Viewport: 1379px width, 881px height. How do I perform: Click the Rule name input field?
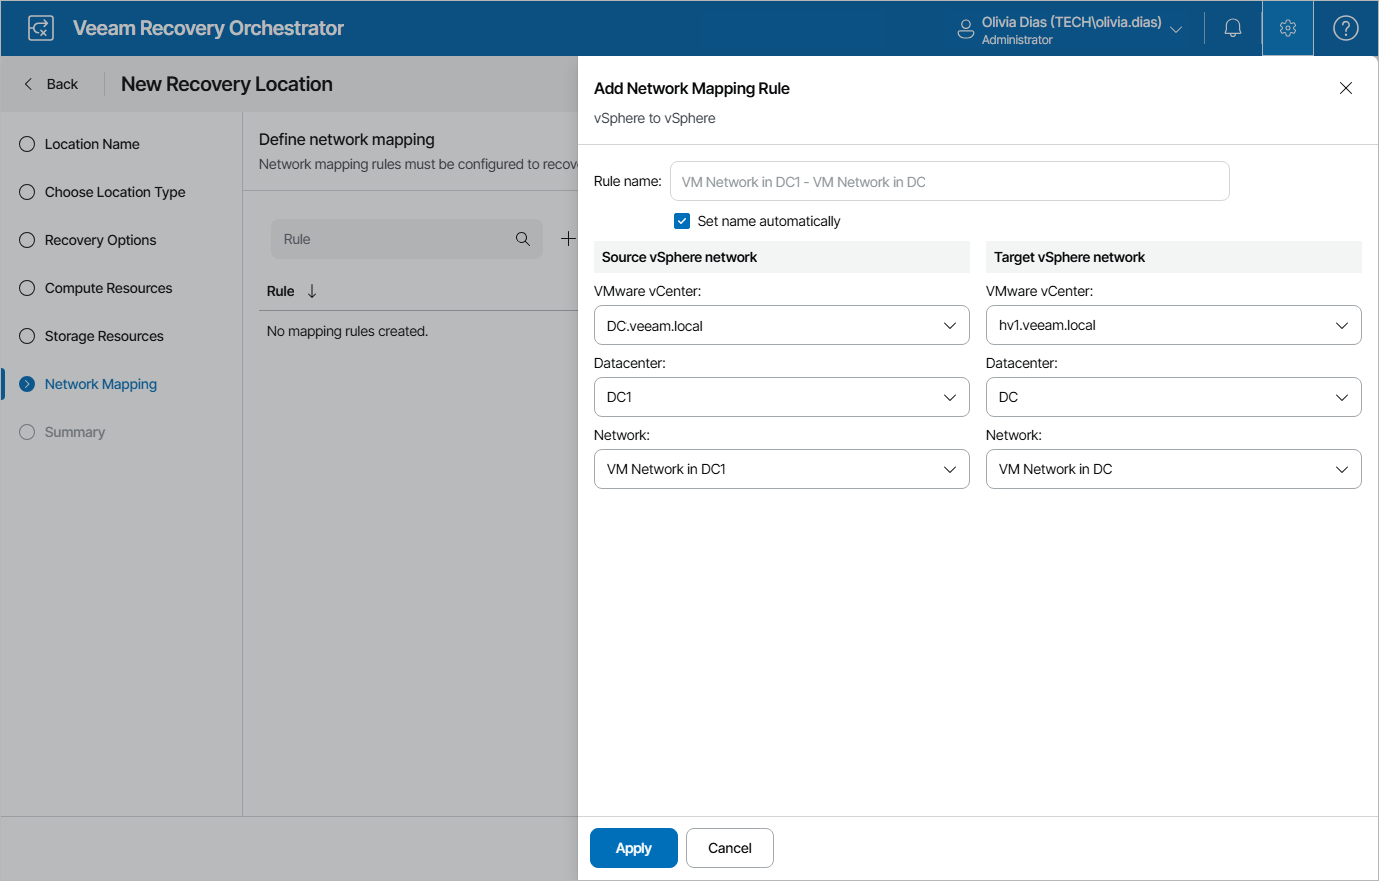point(949,182)
